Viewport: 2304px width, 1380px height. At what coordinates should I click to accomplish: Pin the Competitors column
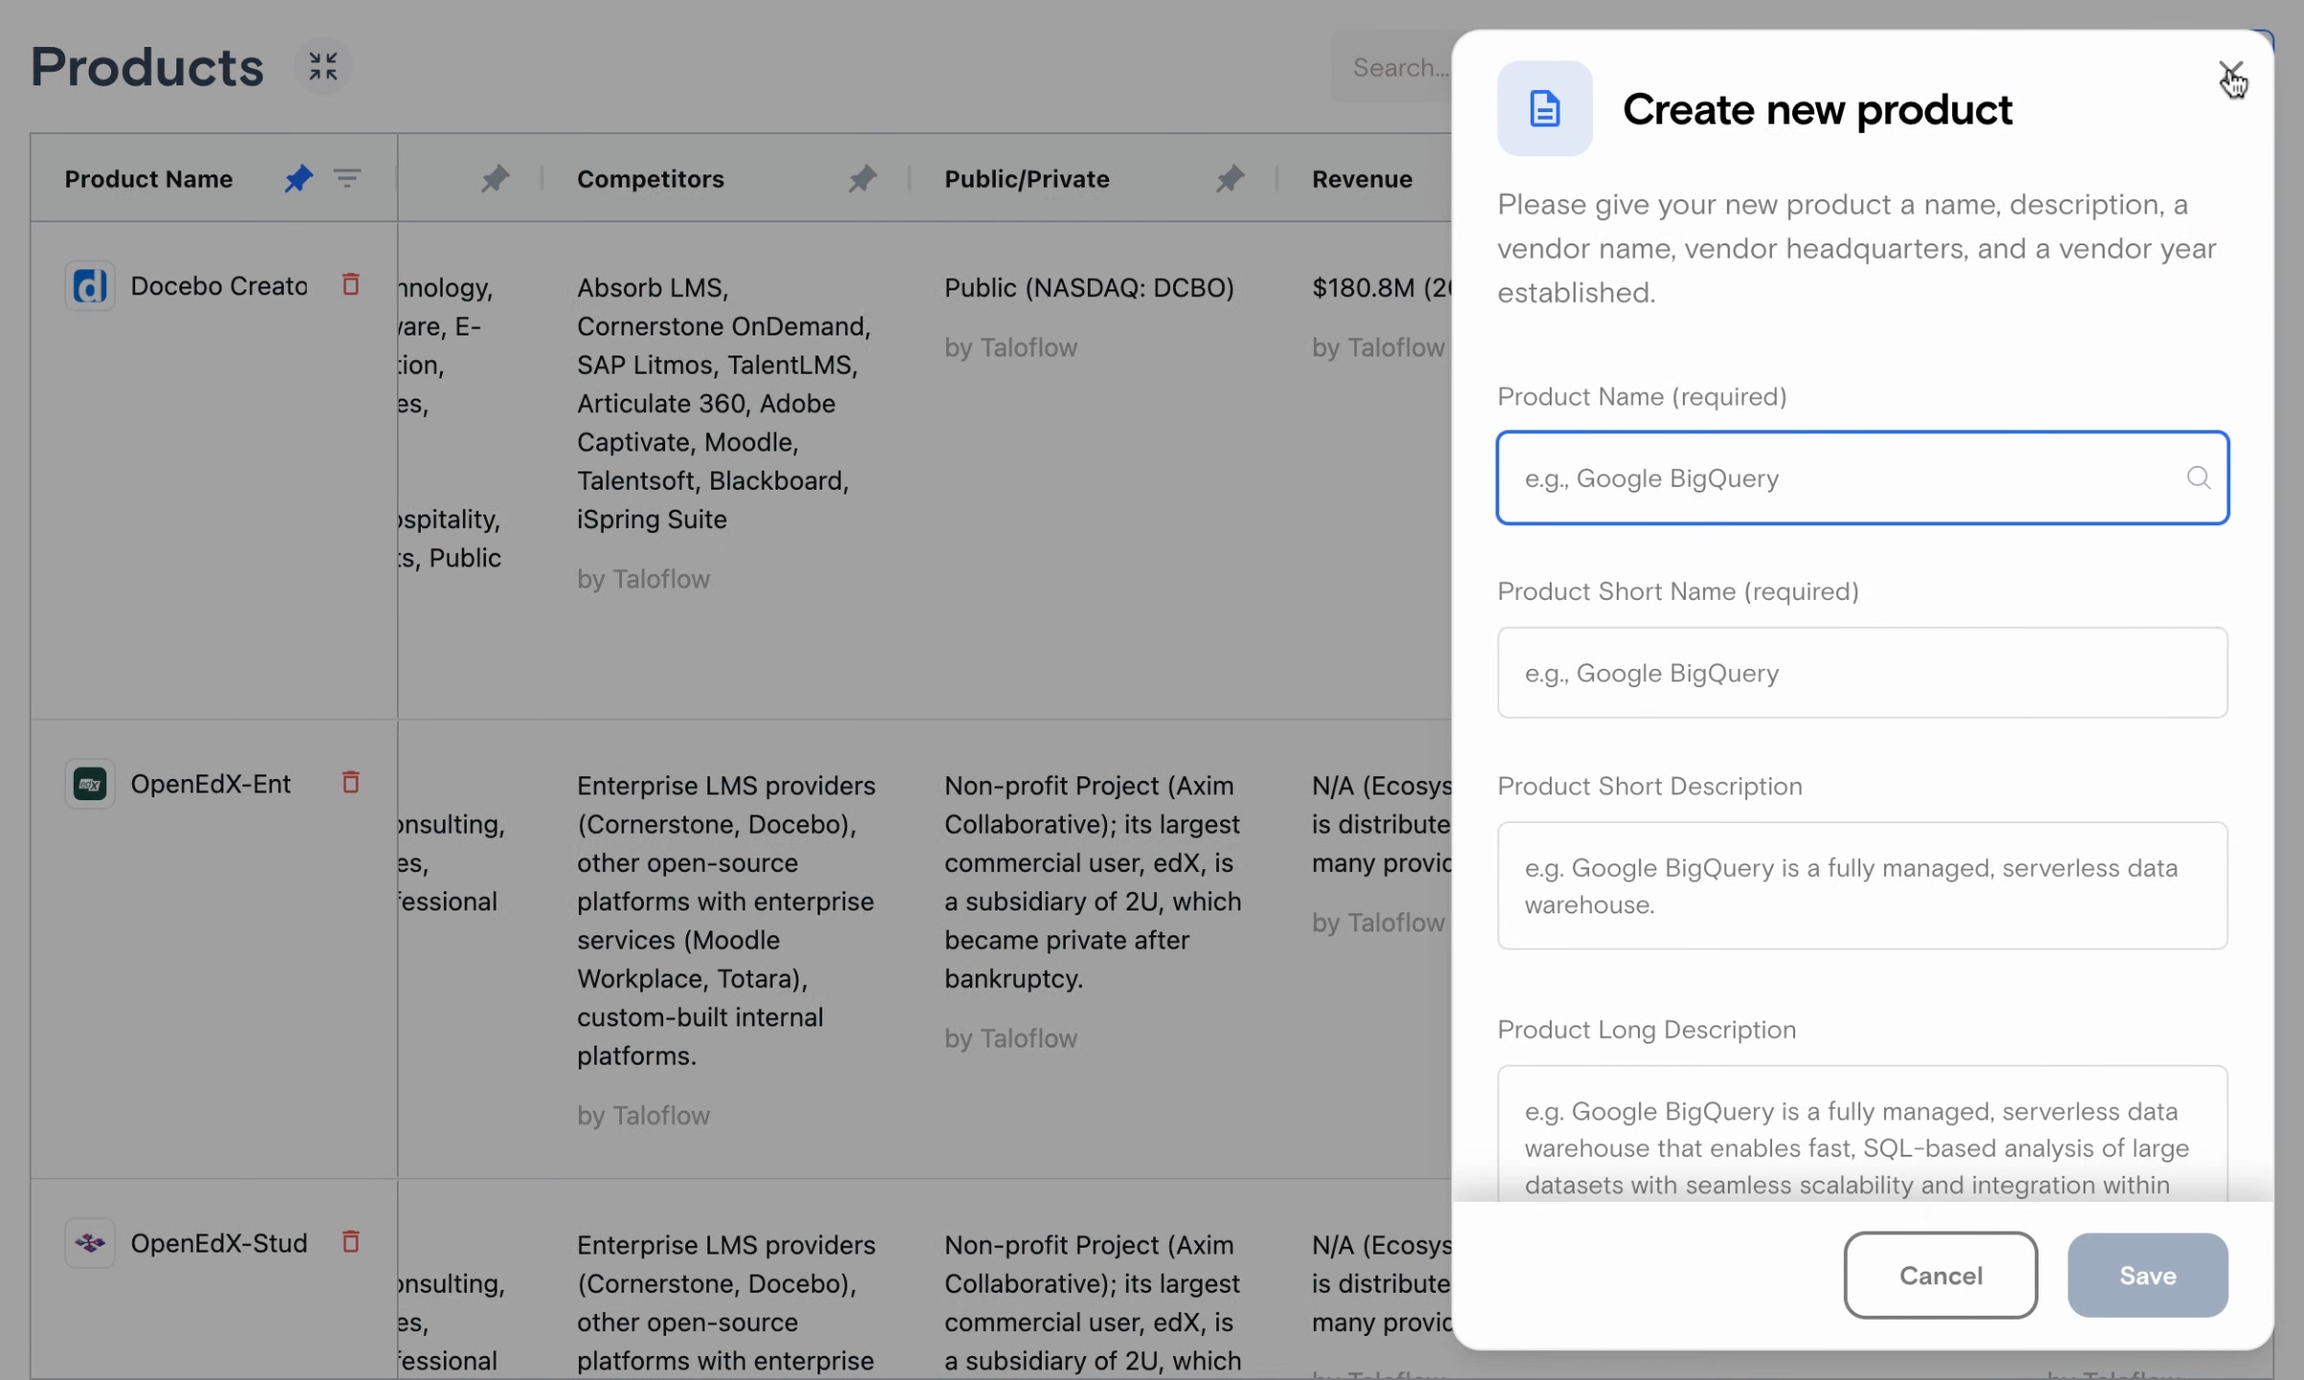862,179
